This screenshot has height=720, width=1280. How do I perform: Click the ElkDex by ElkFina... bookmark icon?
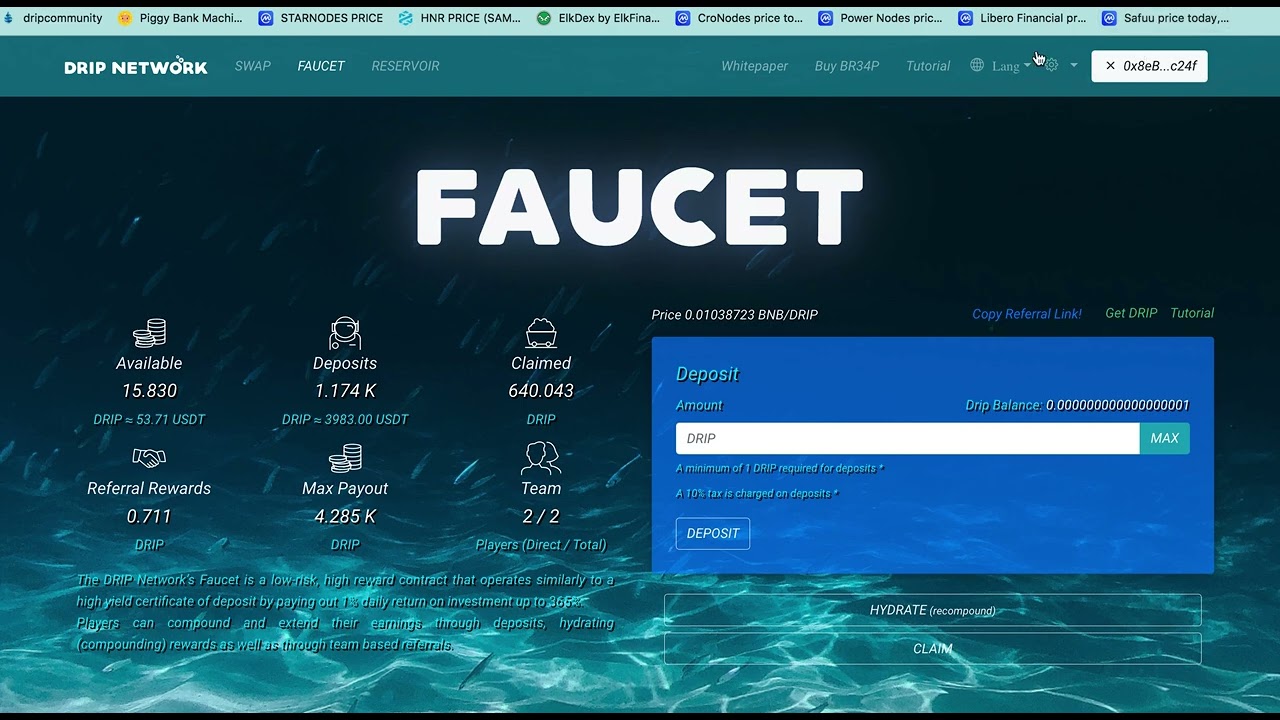(544, 18)
